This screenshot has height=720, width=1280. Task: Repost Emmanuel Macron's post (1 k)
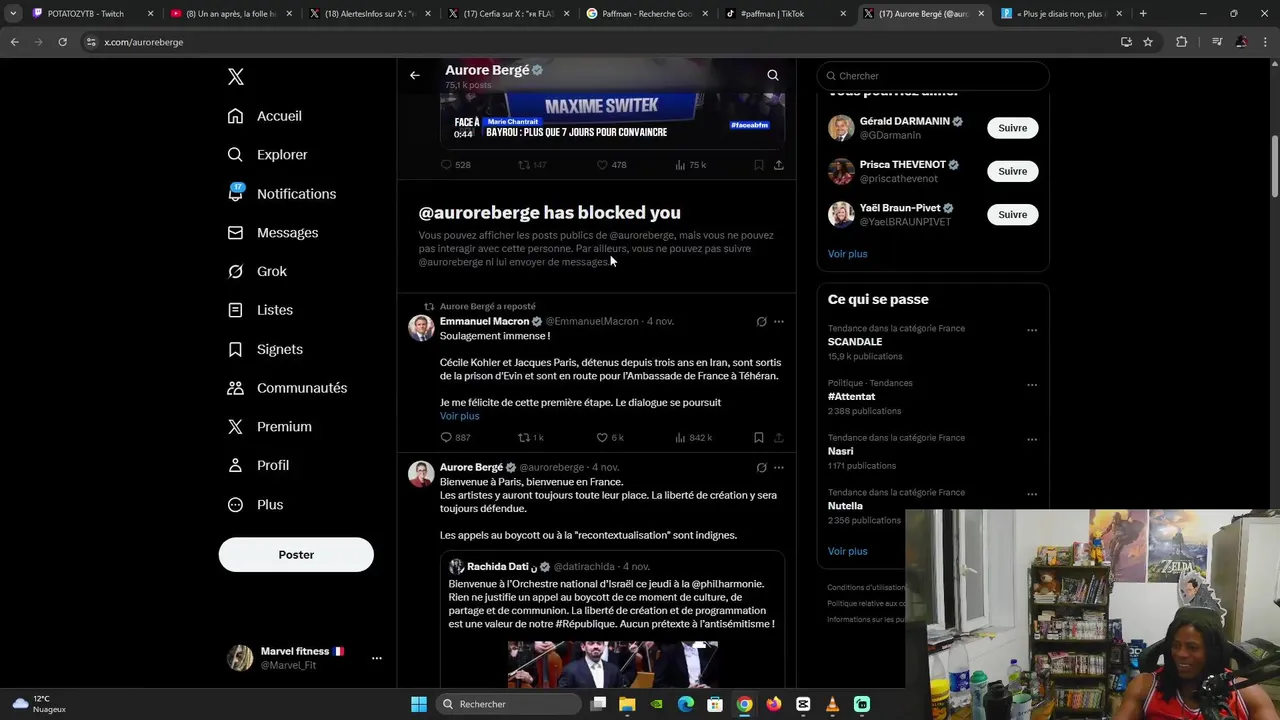[x=530, y=438]
